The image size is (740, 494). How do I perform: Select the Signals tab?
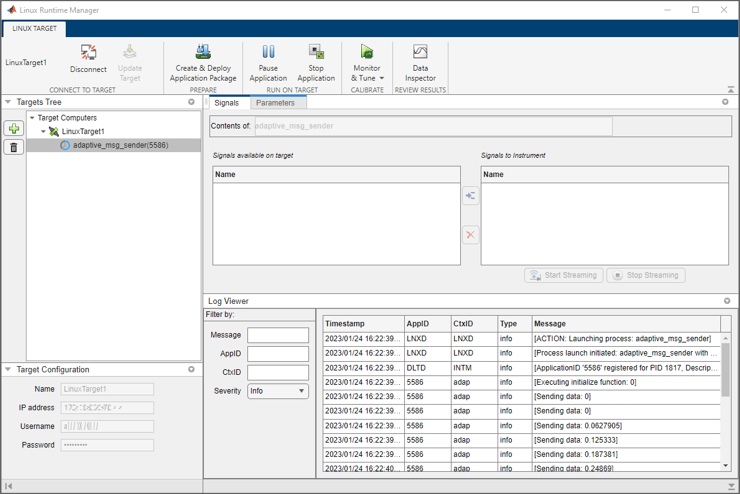tap(227, 103)
